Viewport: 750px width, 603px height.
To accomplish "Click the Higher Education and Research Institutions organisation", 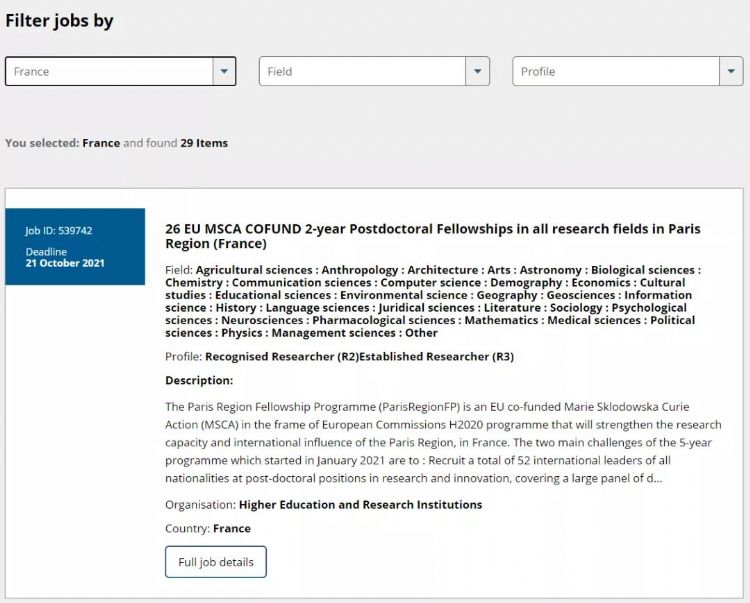I will 360,504.
